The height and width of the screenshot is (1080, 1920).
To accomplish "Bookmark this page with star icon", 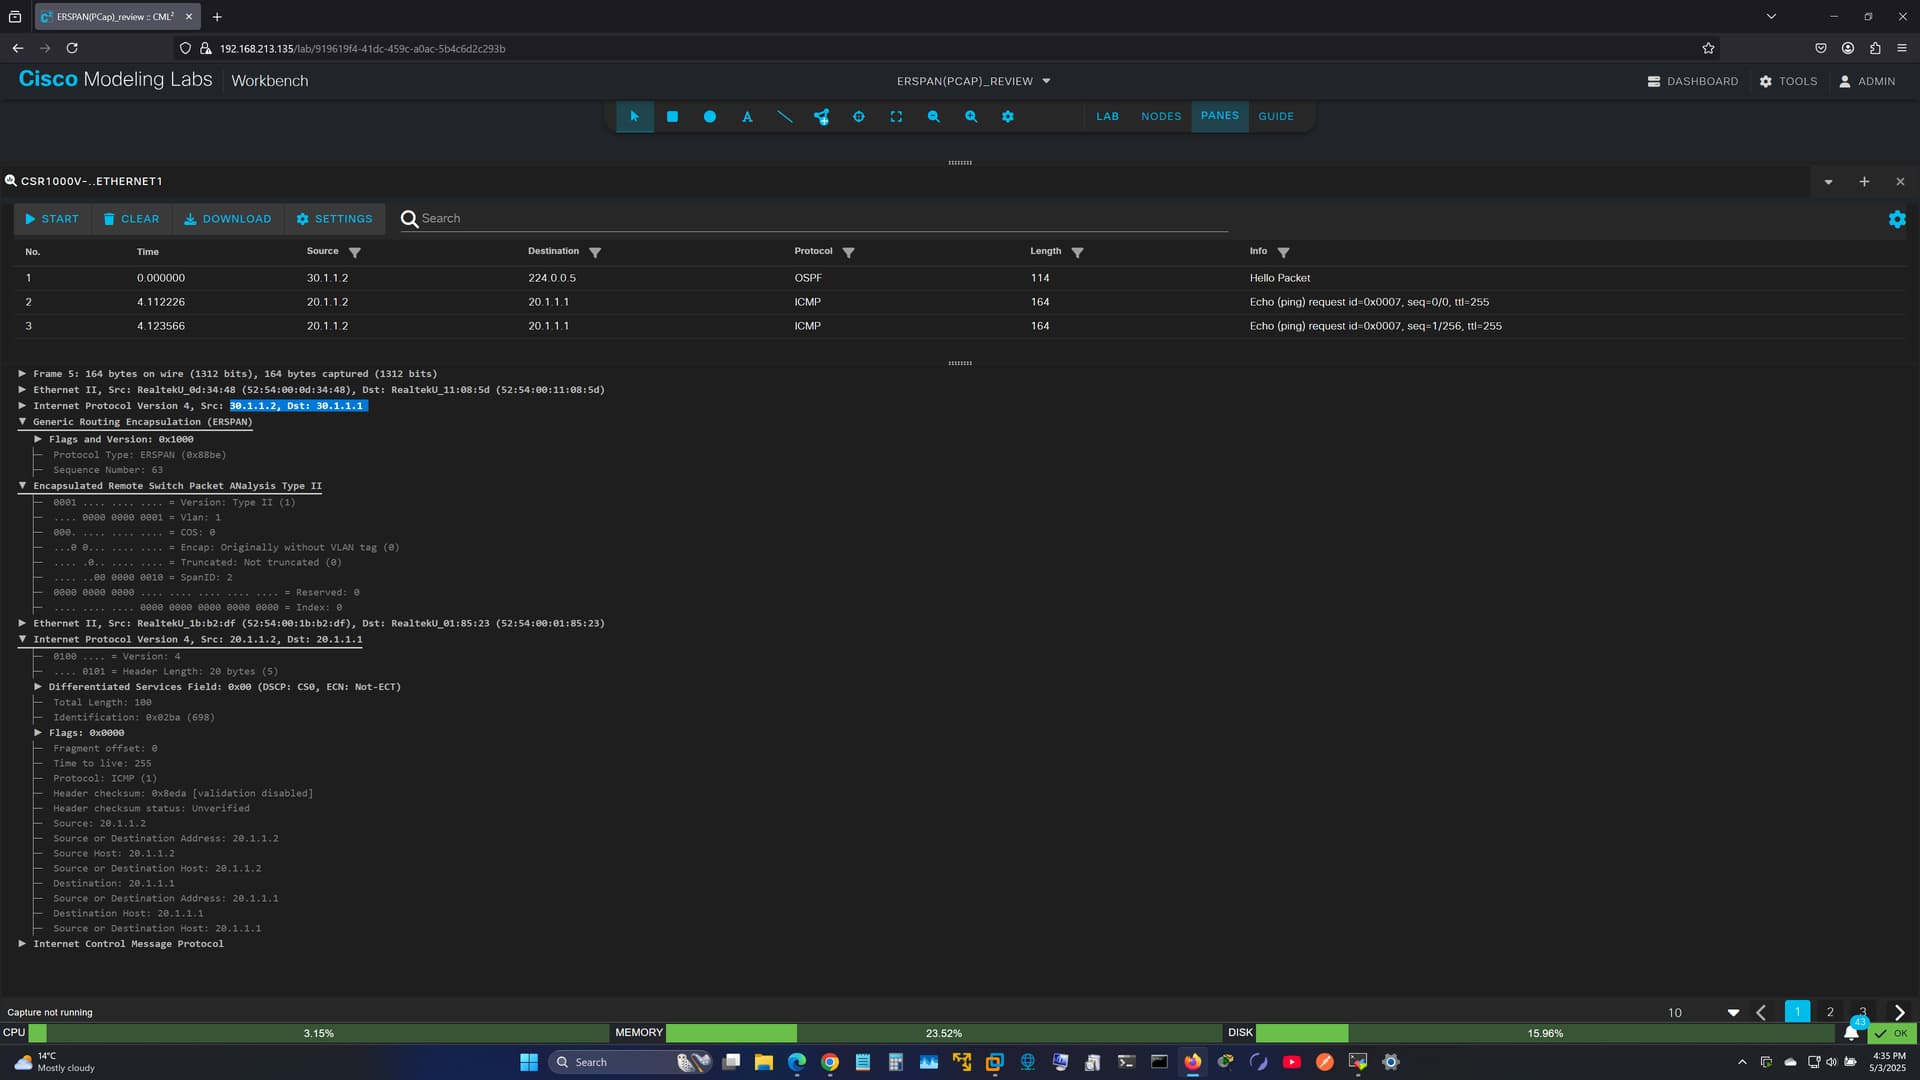I will (x=1708, y=48).
